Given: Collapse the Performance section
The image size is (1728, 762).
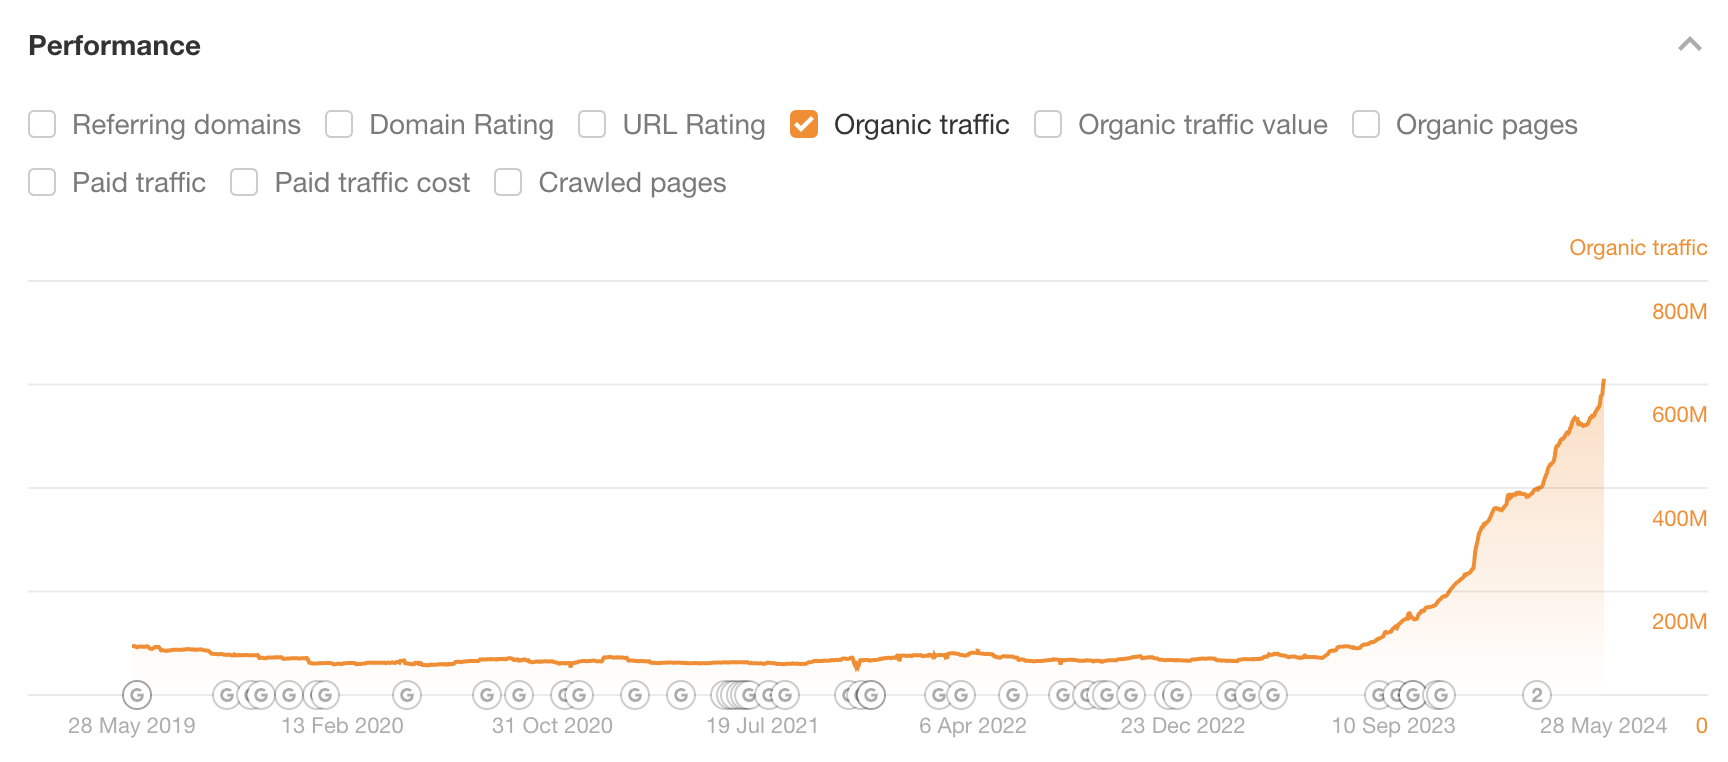Looking at the screenshot, I should (1689, 44).
